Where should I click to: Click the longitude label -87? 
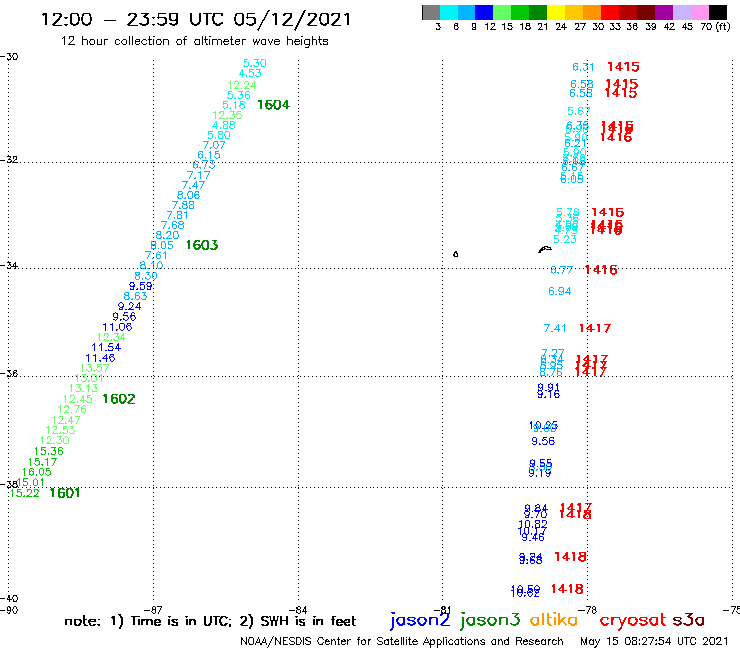coord(153,610)
